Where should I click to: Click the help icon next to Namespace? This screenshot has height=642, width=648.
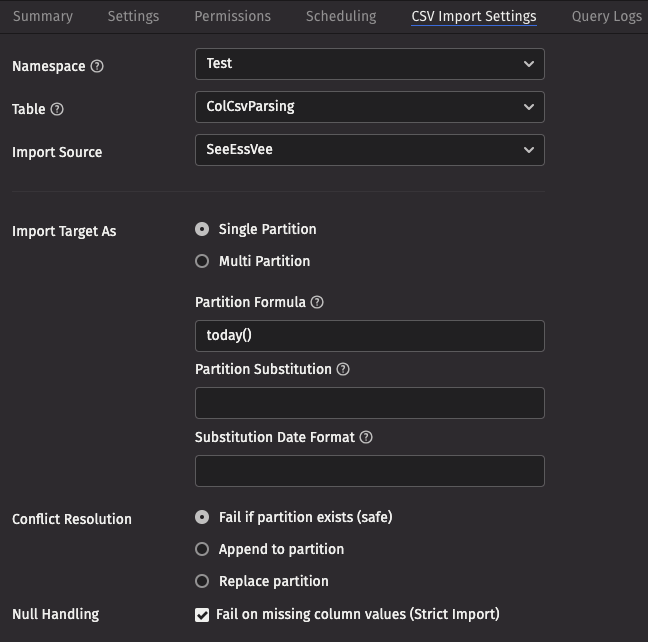coord(97,67)
